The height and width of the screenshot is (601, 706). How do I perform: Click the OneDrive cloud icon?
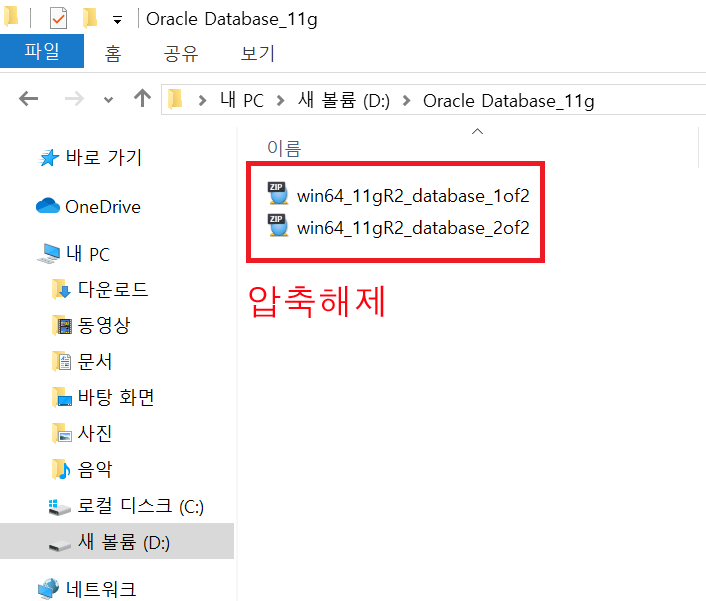tap(48, 206)
